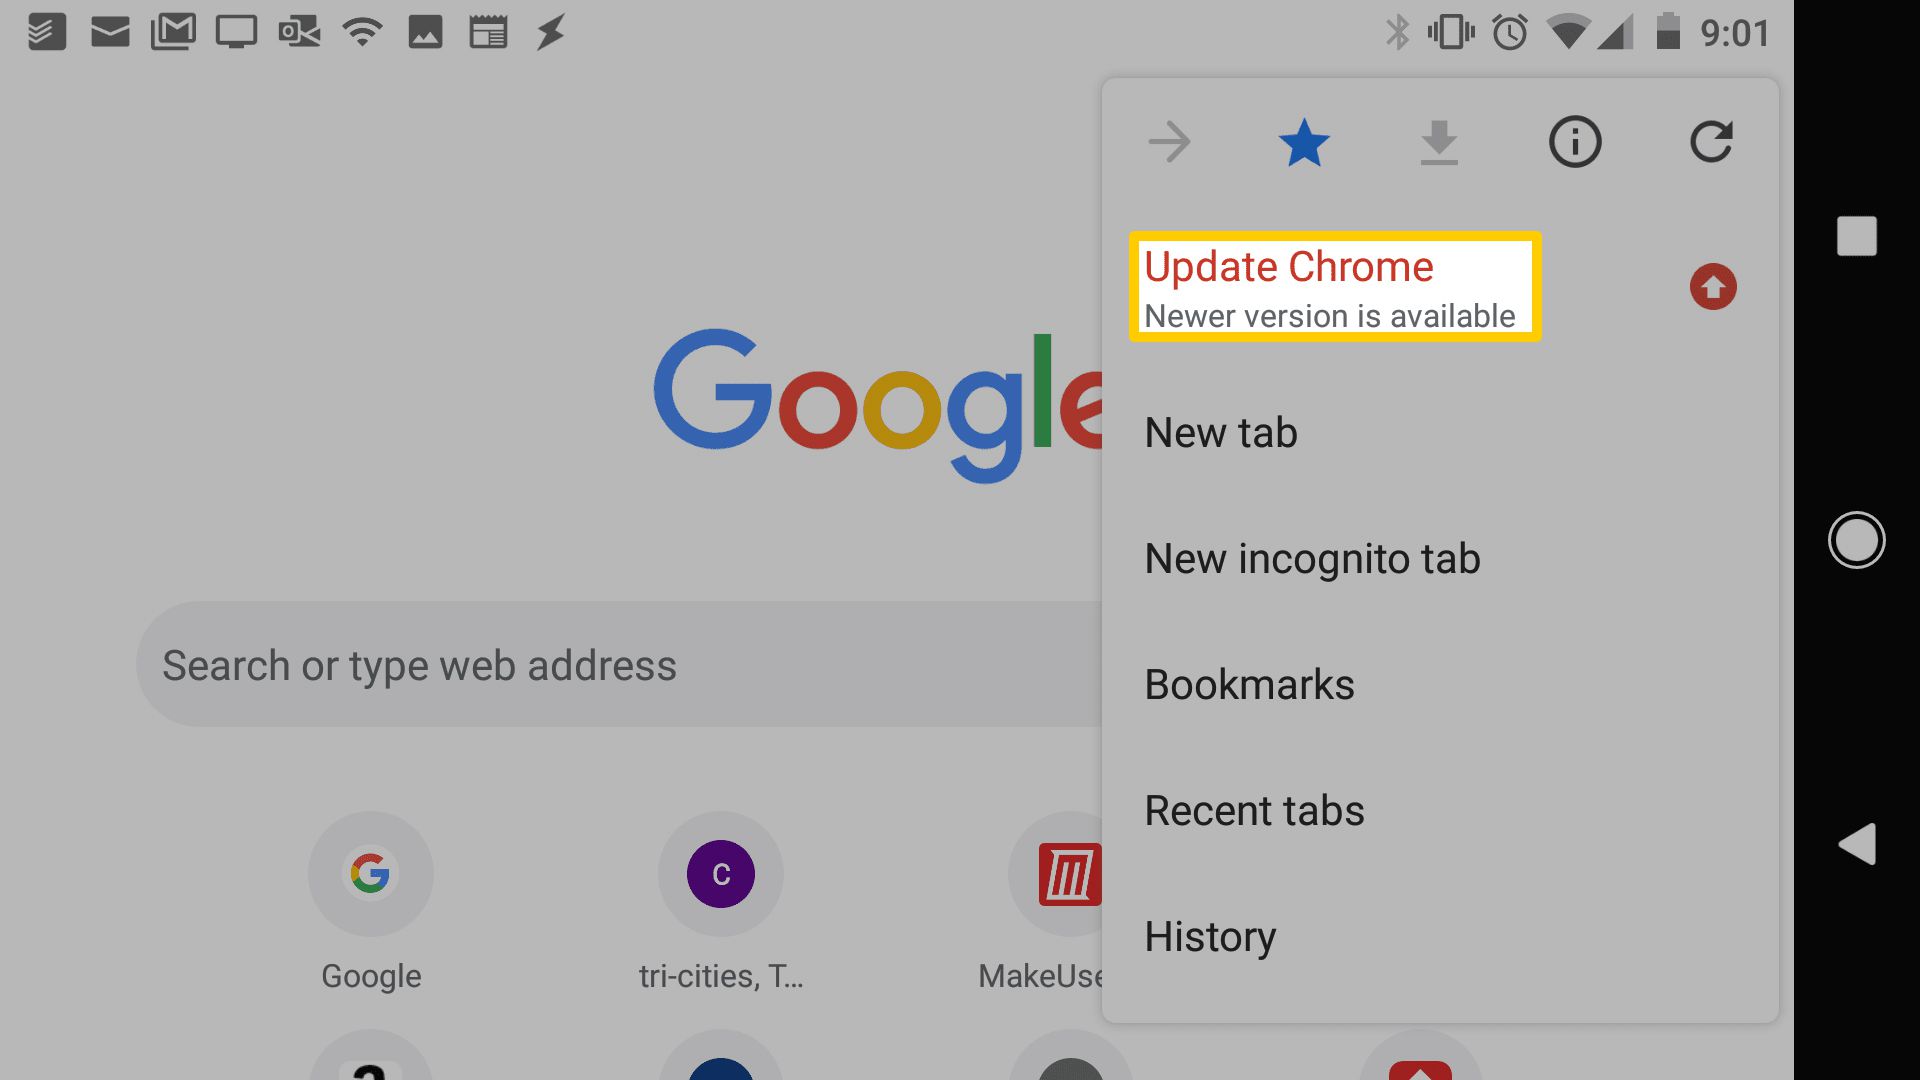Screen dimensions: 1920x1080
Task: Open Recent tabs menu entry
Action: click(x=1253, y=810)
